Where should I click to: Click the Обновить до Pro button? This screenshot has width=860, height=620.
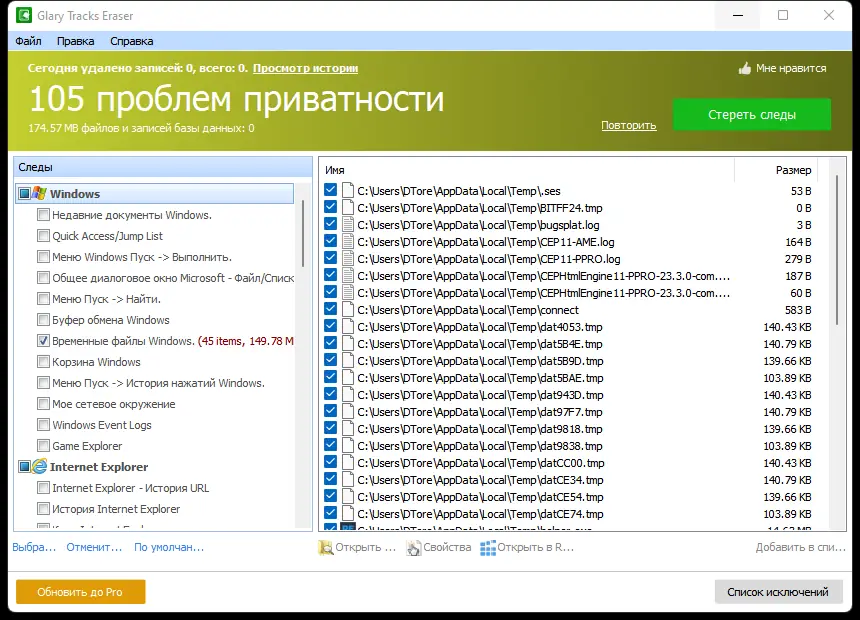coord(80,591)
